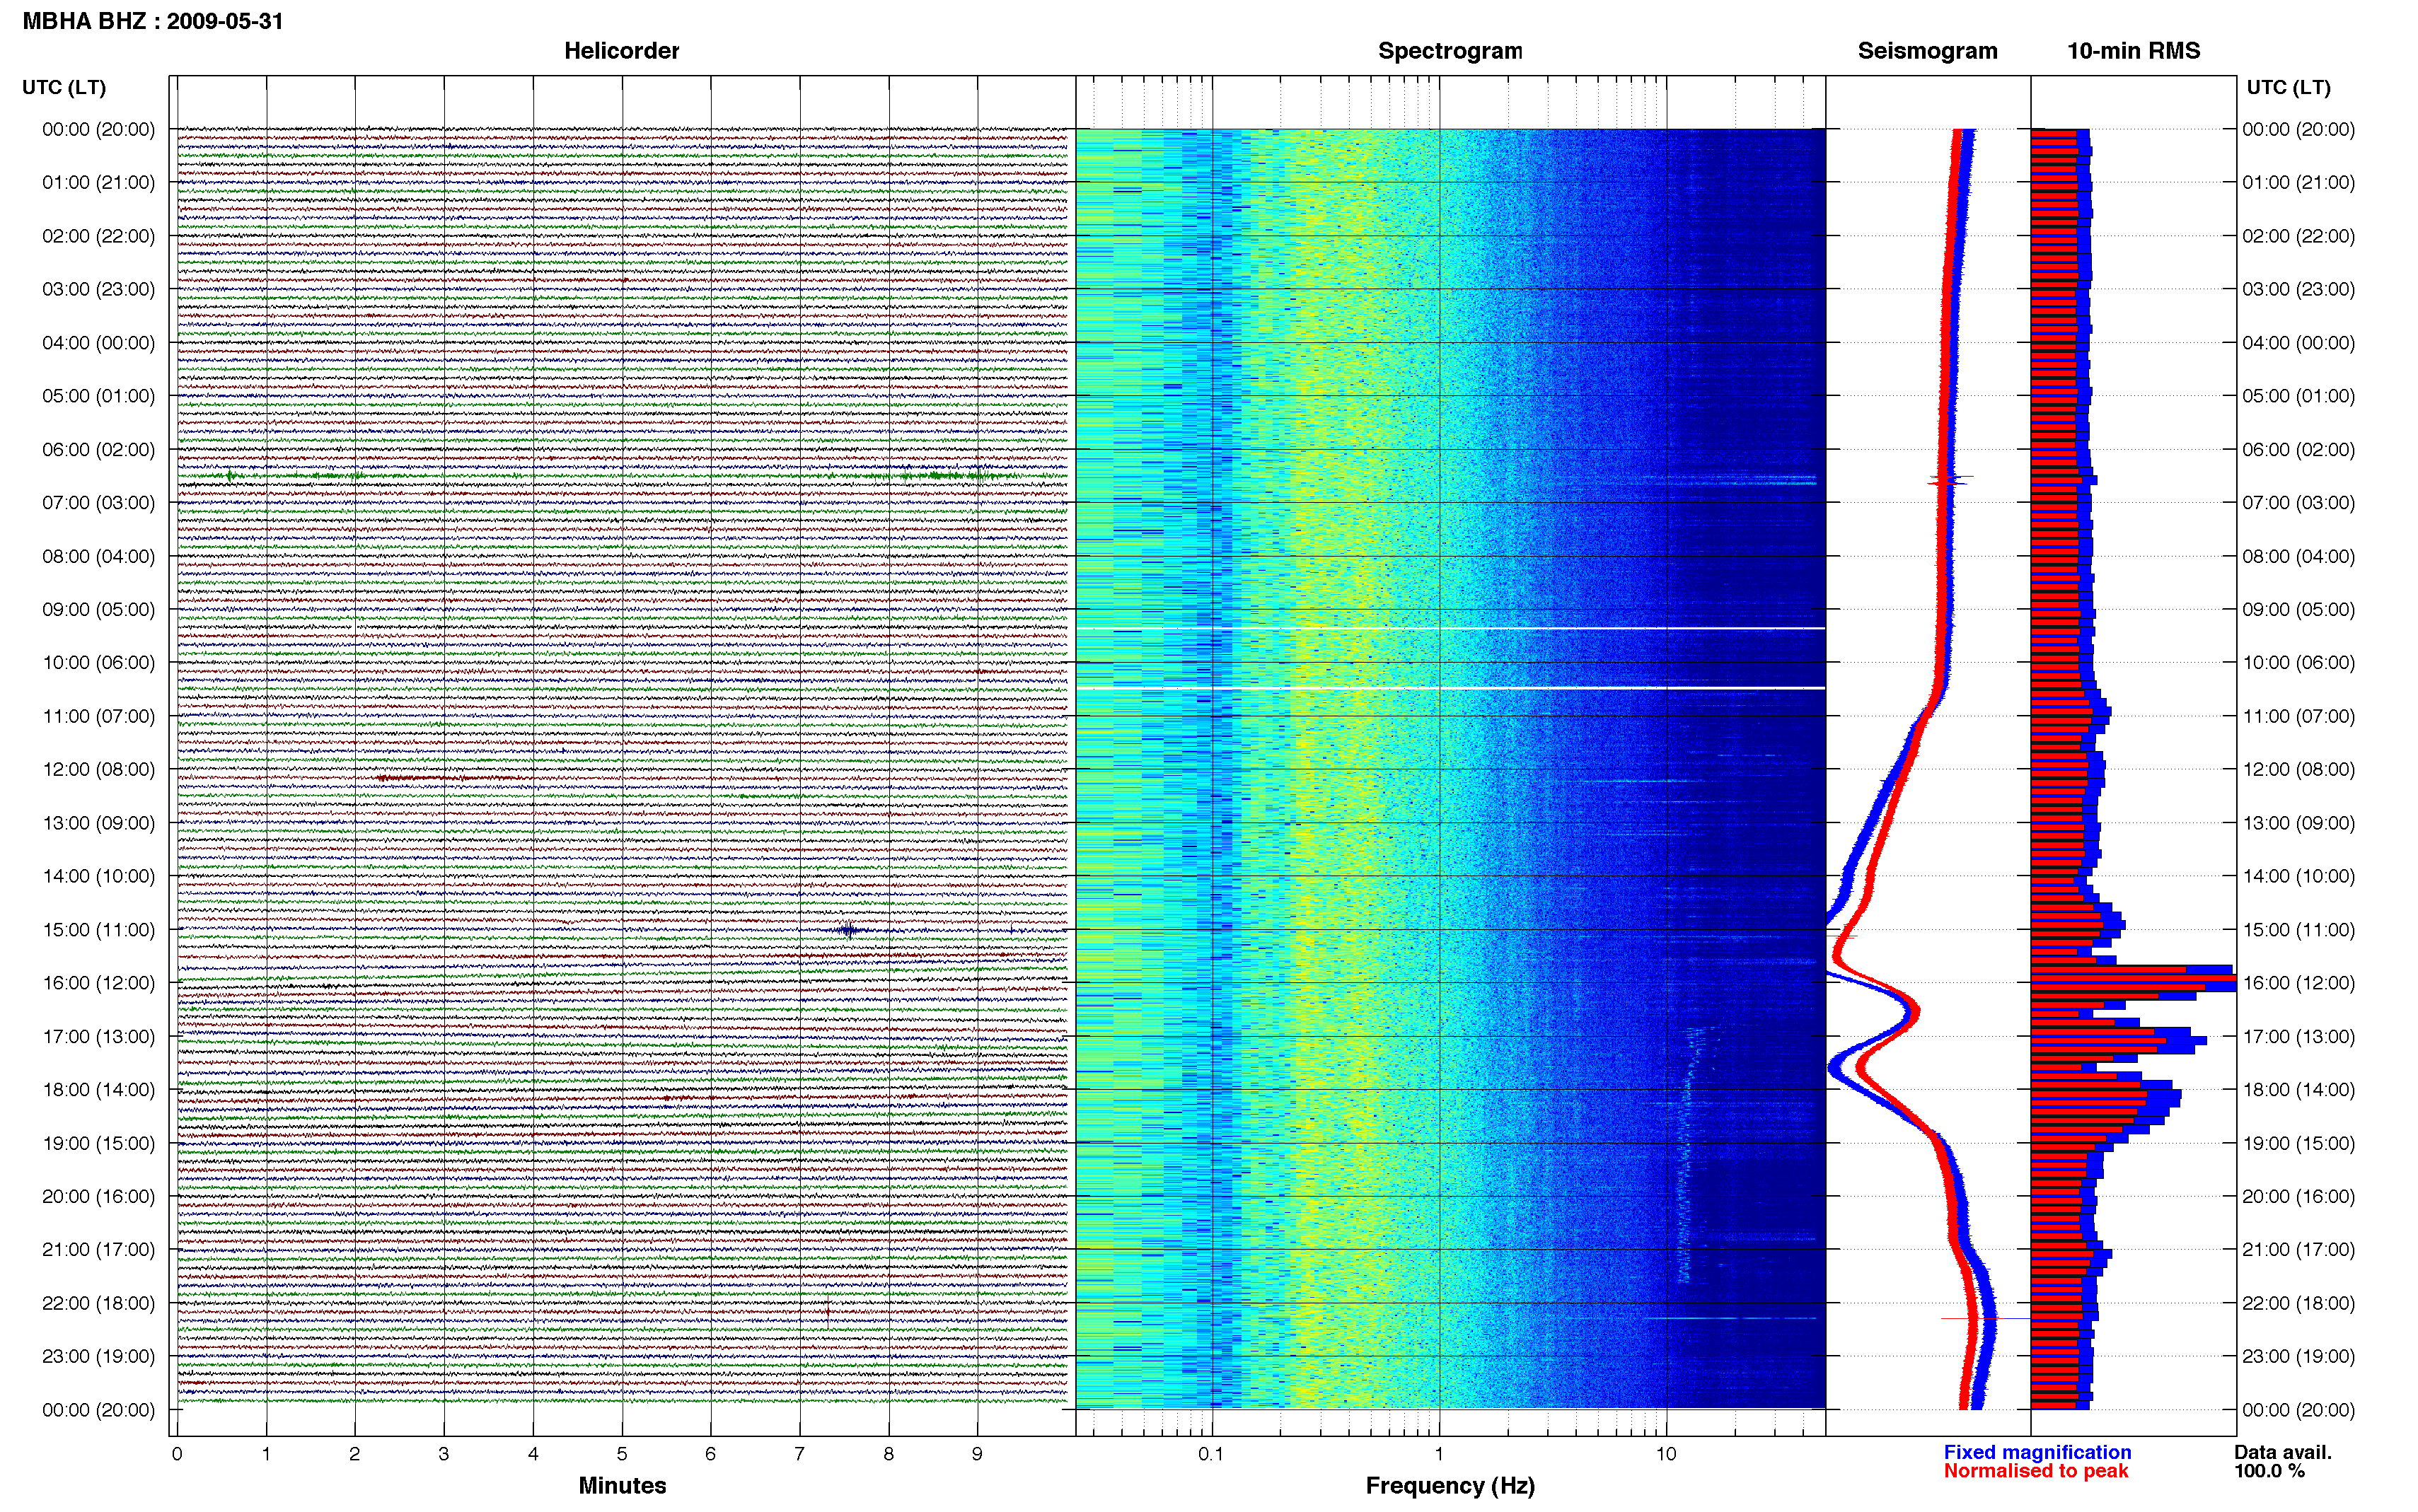Click the 'Frequency (Hz)' axis title
This screenshot has height=1512, width=2418.
pos(1450,1486)
